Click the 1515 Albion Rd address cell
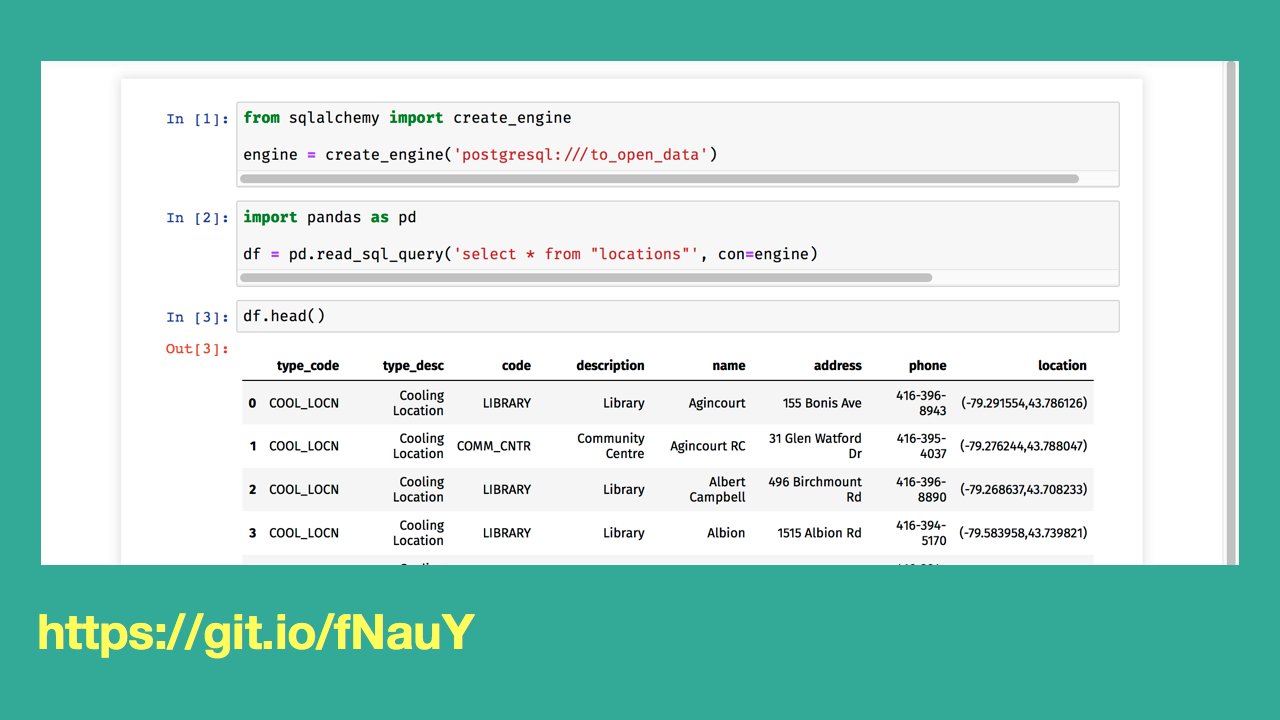The width and height of the screenshot is (1280, 720). (x=819, y=533)
